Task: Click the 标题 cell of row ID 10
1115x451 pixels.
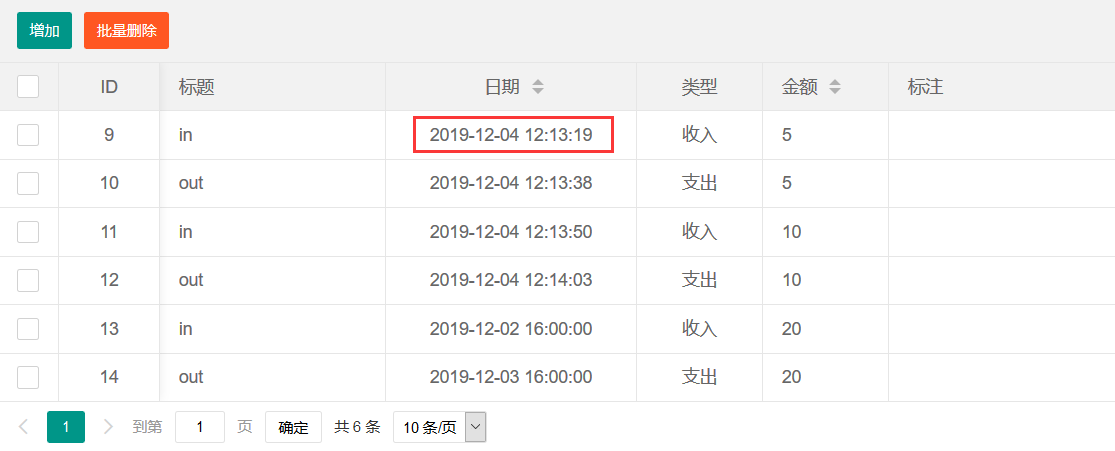Action: tap(191, 183)
